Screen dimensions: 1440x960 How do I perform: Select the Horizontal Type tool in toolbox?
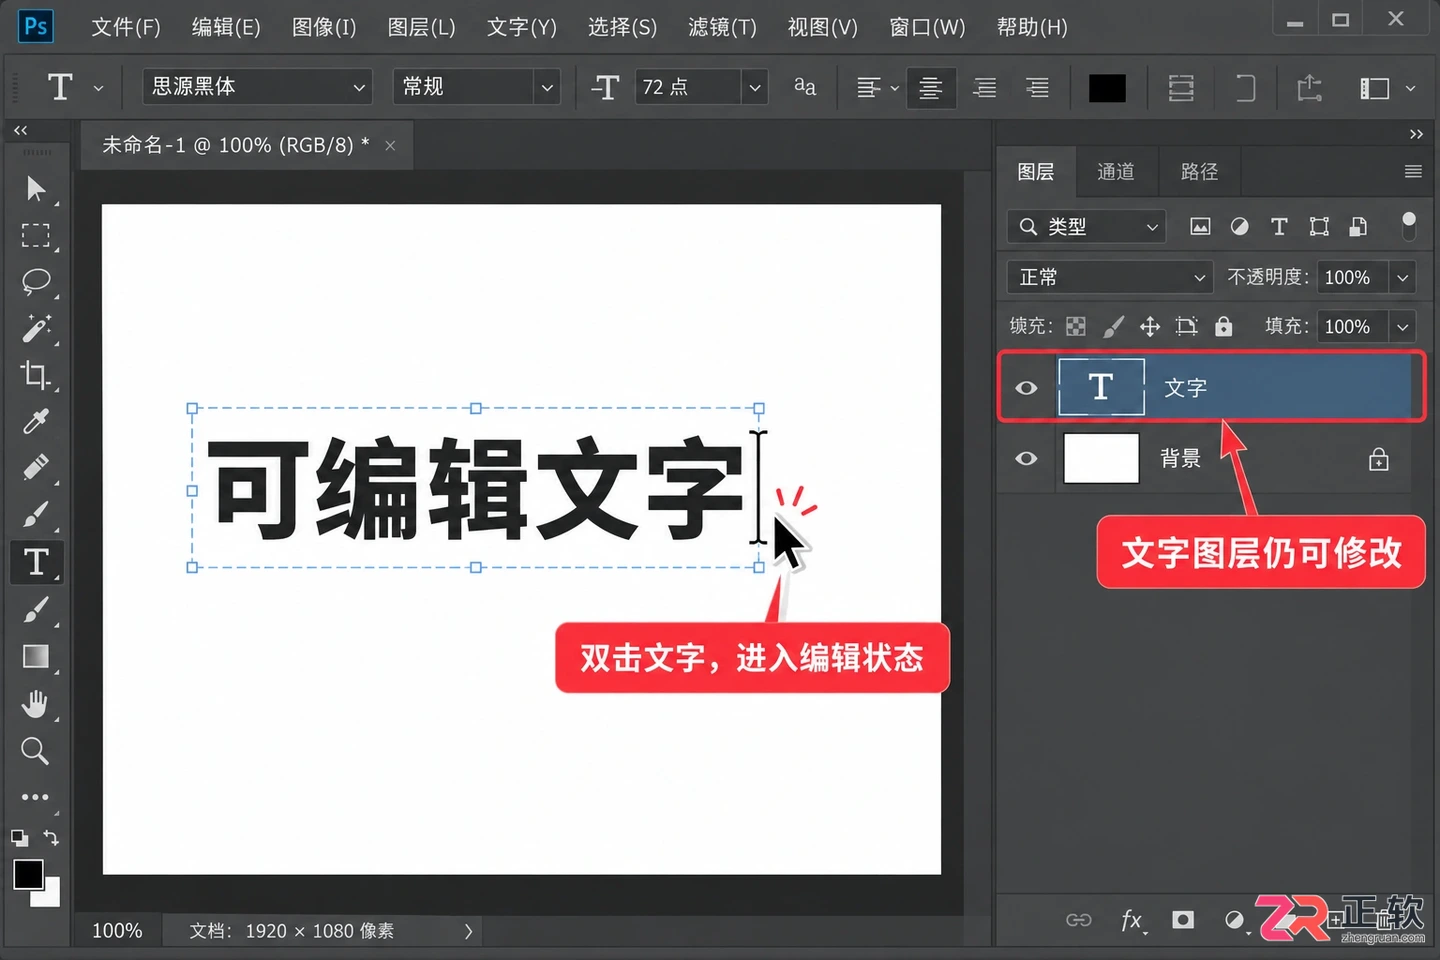click(x=36, y=562)
